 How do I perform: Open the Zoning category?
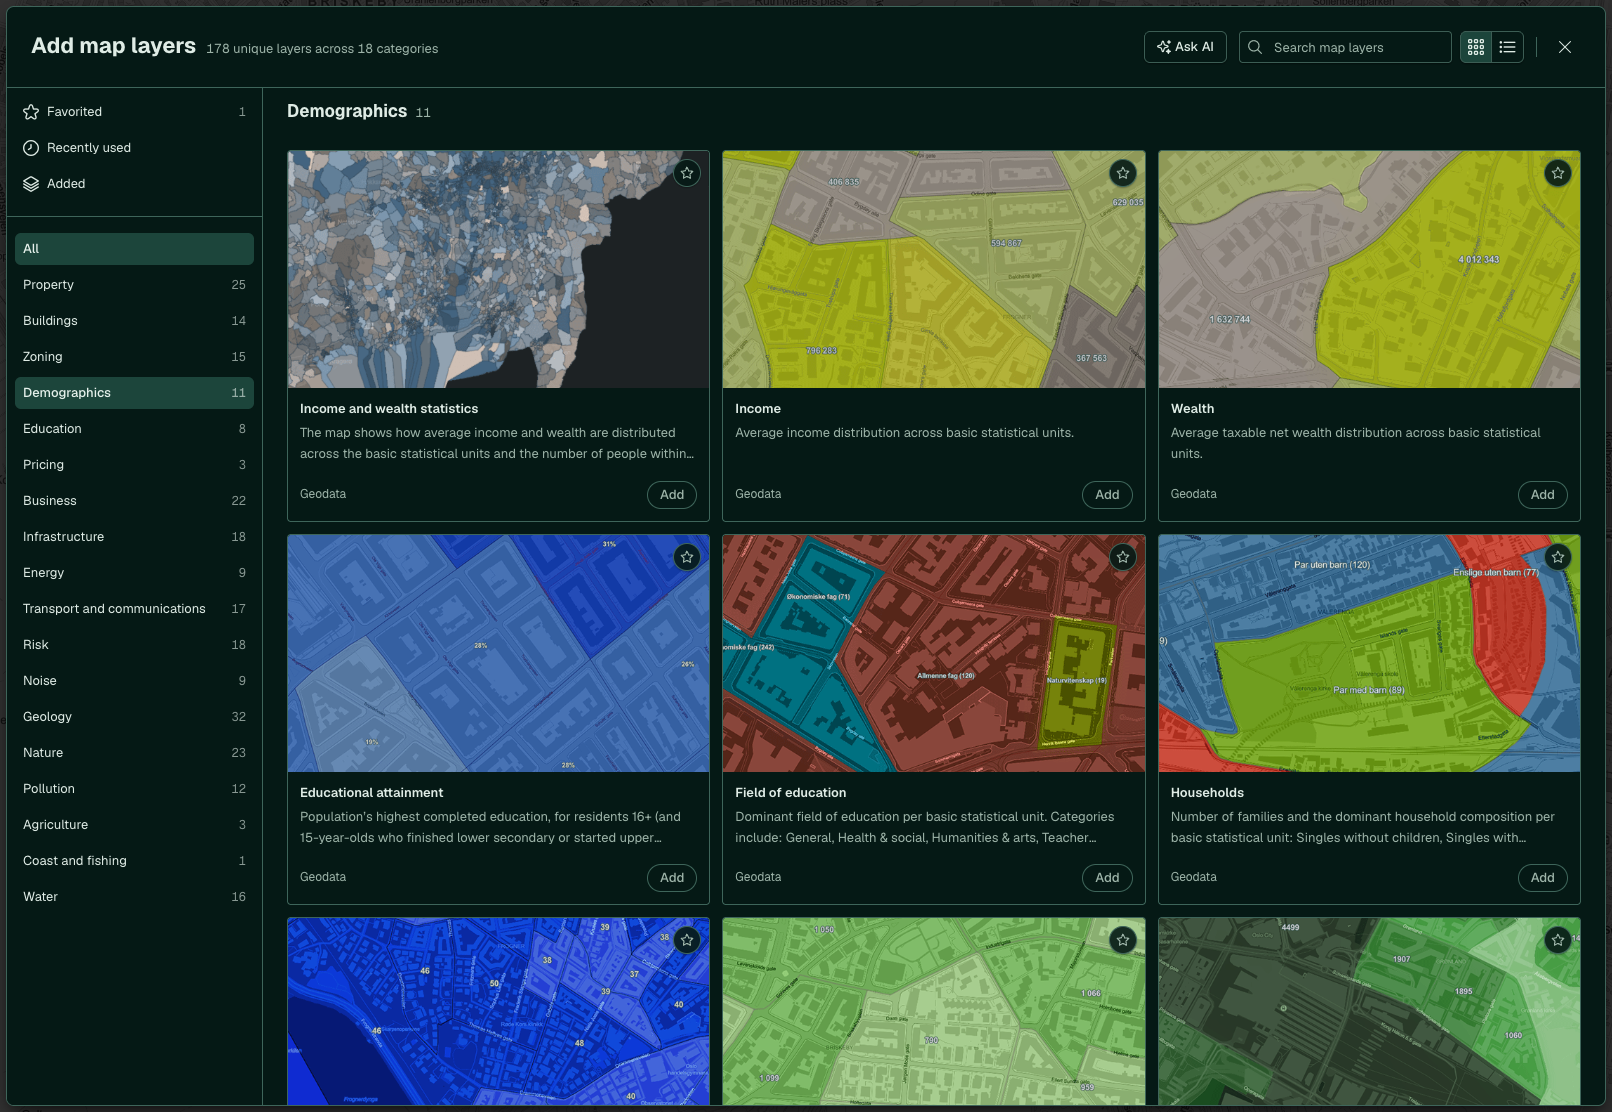134,357
